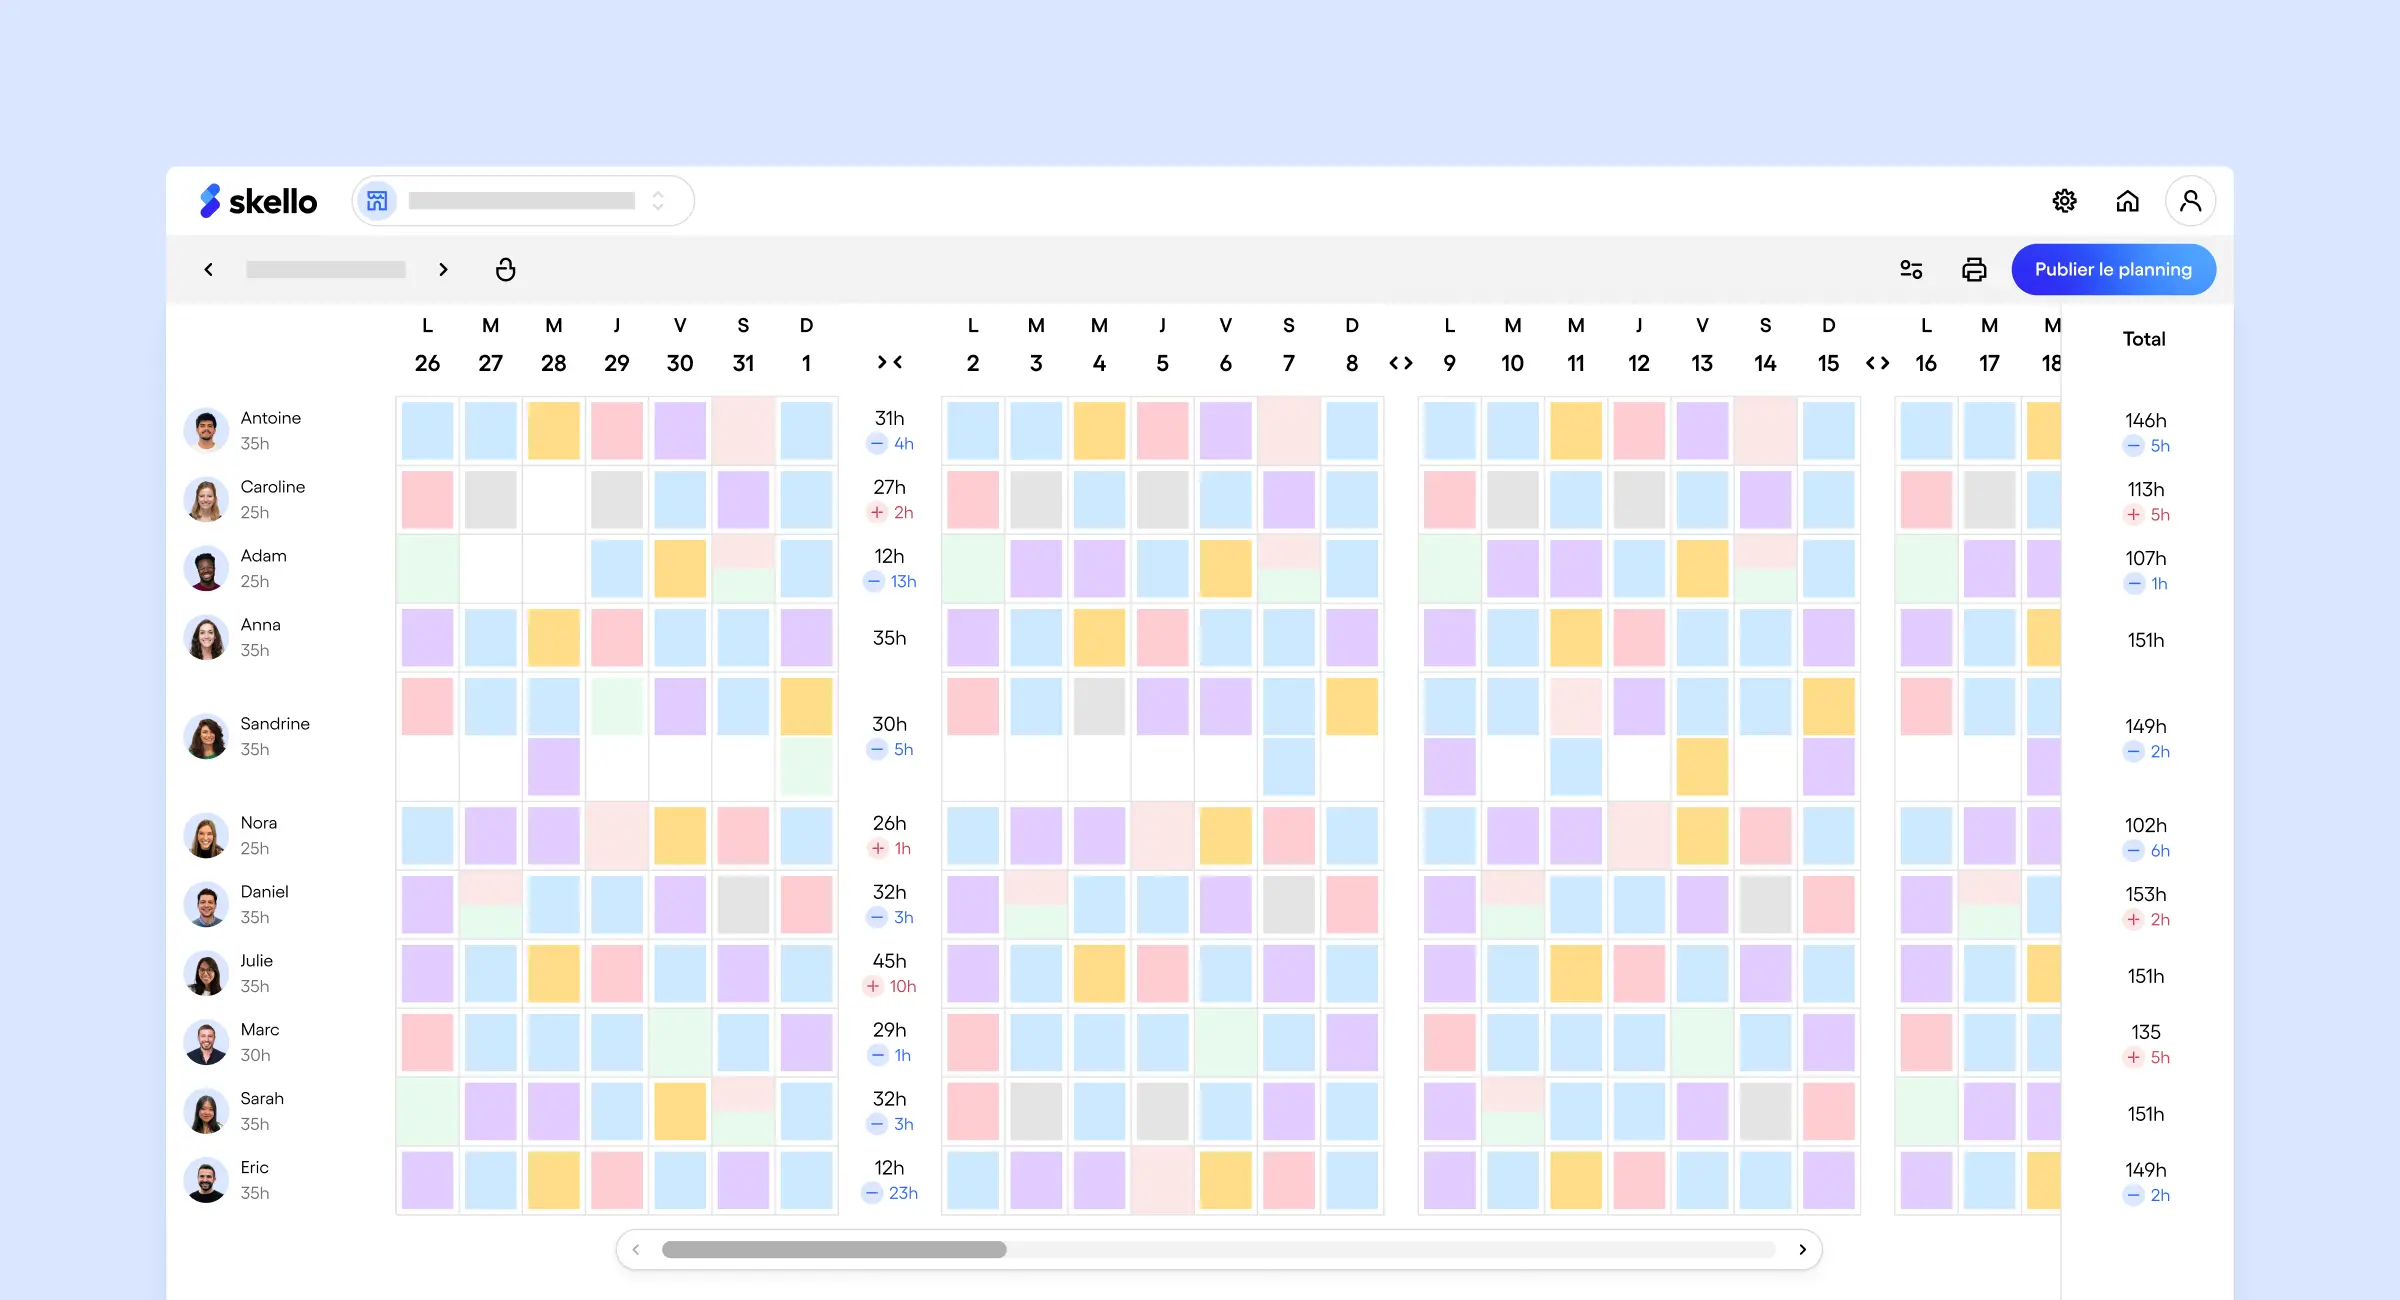2400x1300 pixels.
Task: Click Anna's yellow shift on Wednesday 28
Action: (553, 637)
